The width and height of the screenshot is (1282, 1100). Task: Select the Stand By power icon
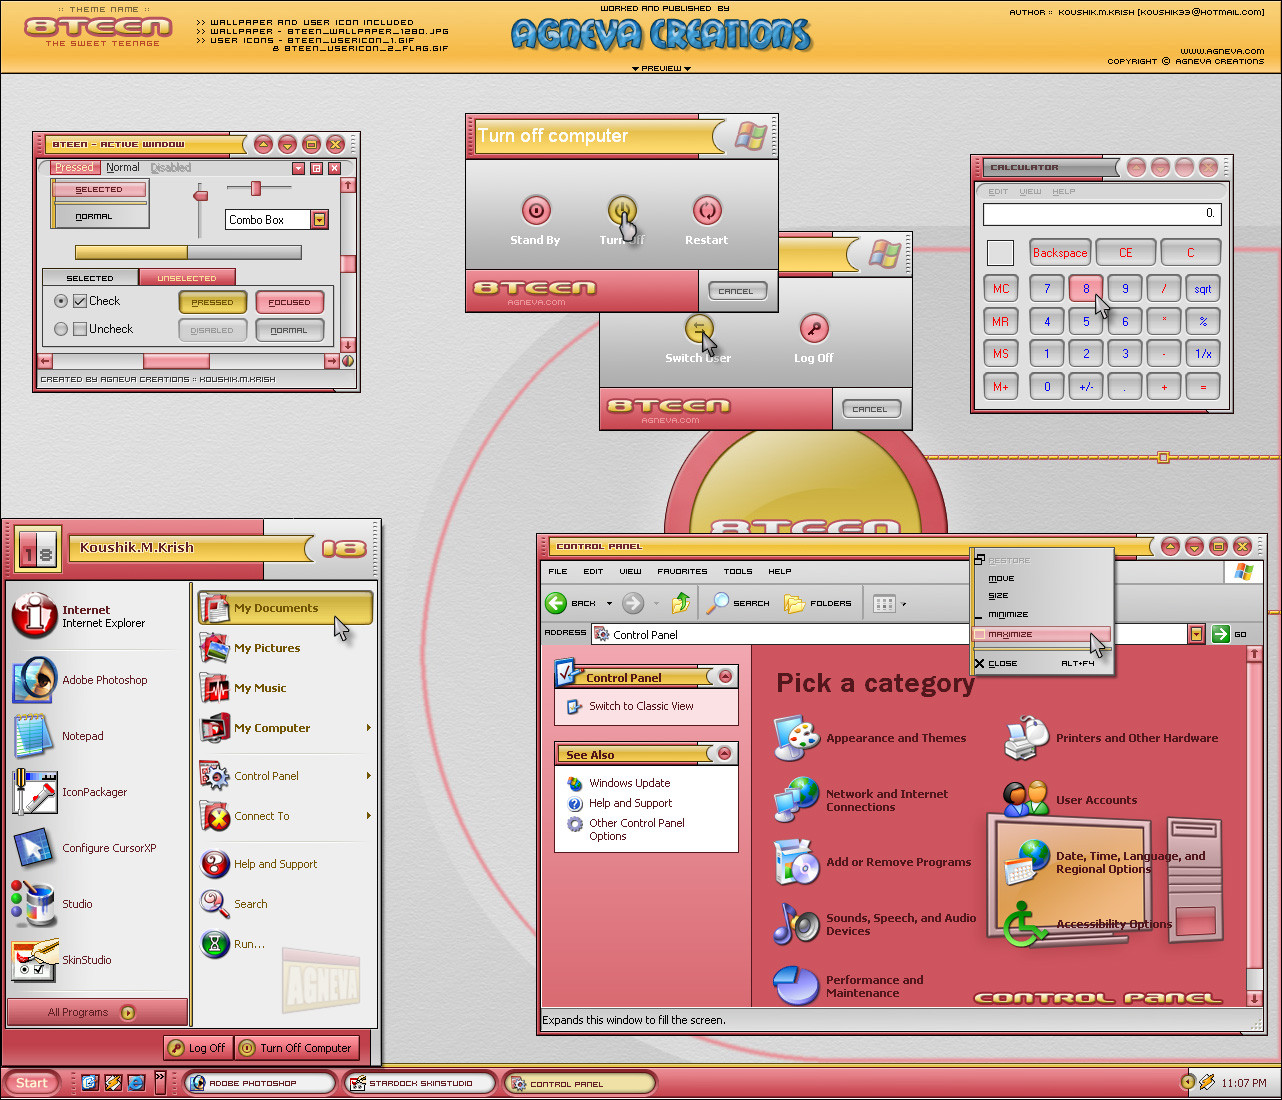click(x=537, y=210)
